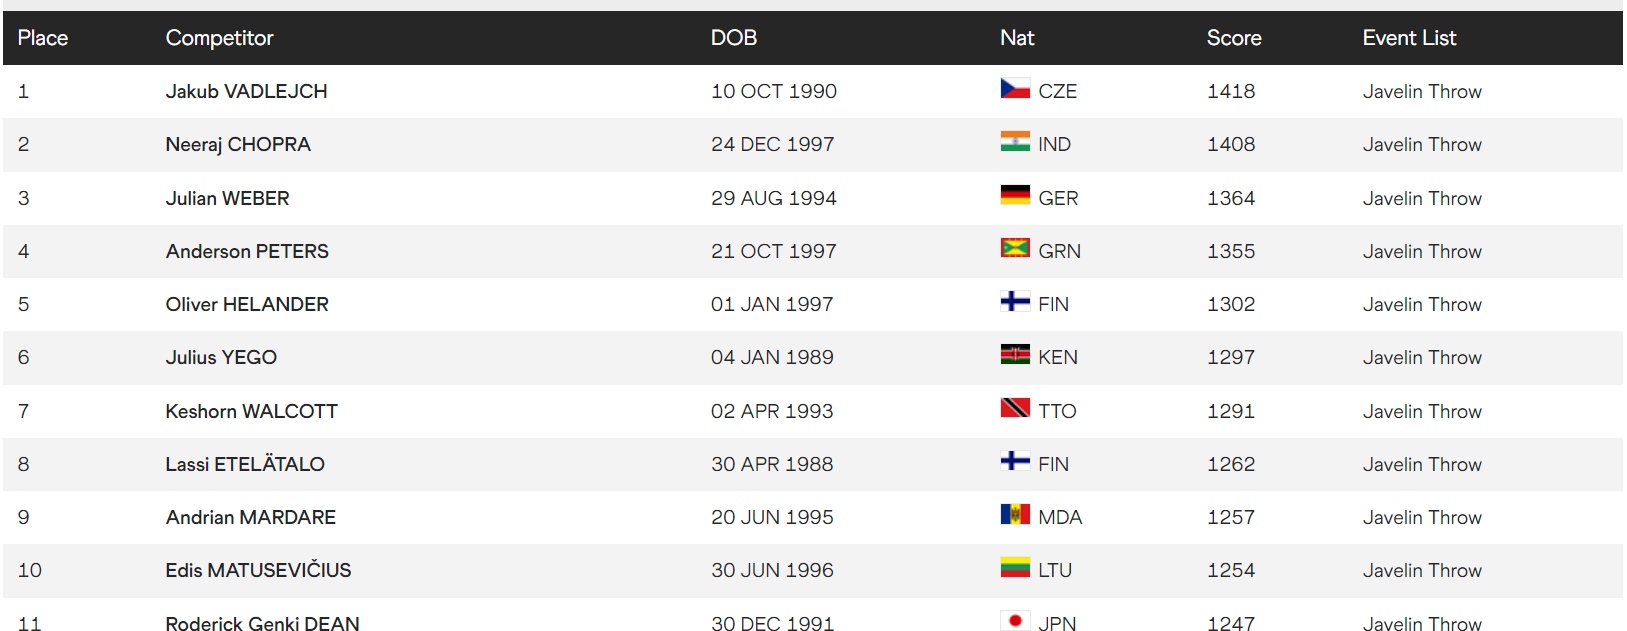Image resolution: width=1627 pixels, height=631 pixels.
Task: Open Neeraj CHOPRA competitor profile
Action: pos(238,144)
